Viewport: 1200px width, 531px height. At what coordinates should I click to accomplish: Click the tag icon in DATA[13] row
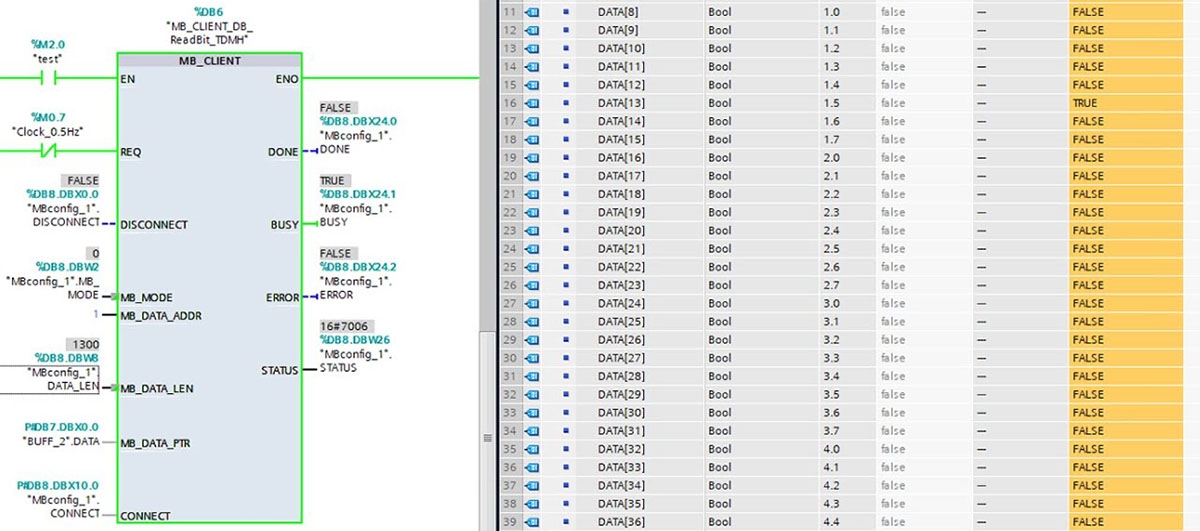(532, 103)
